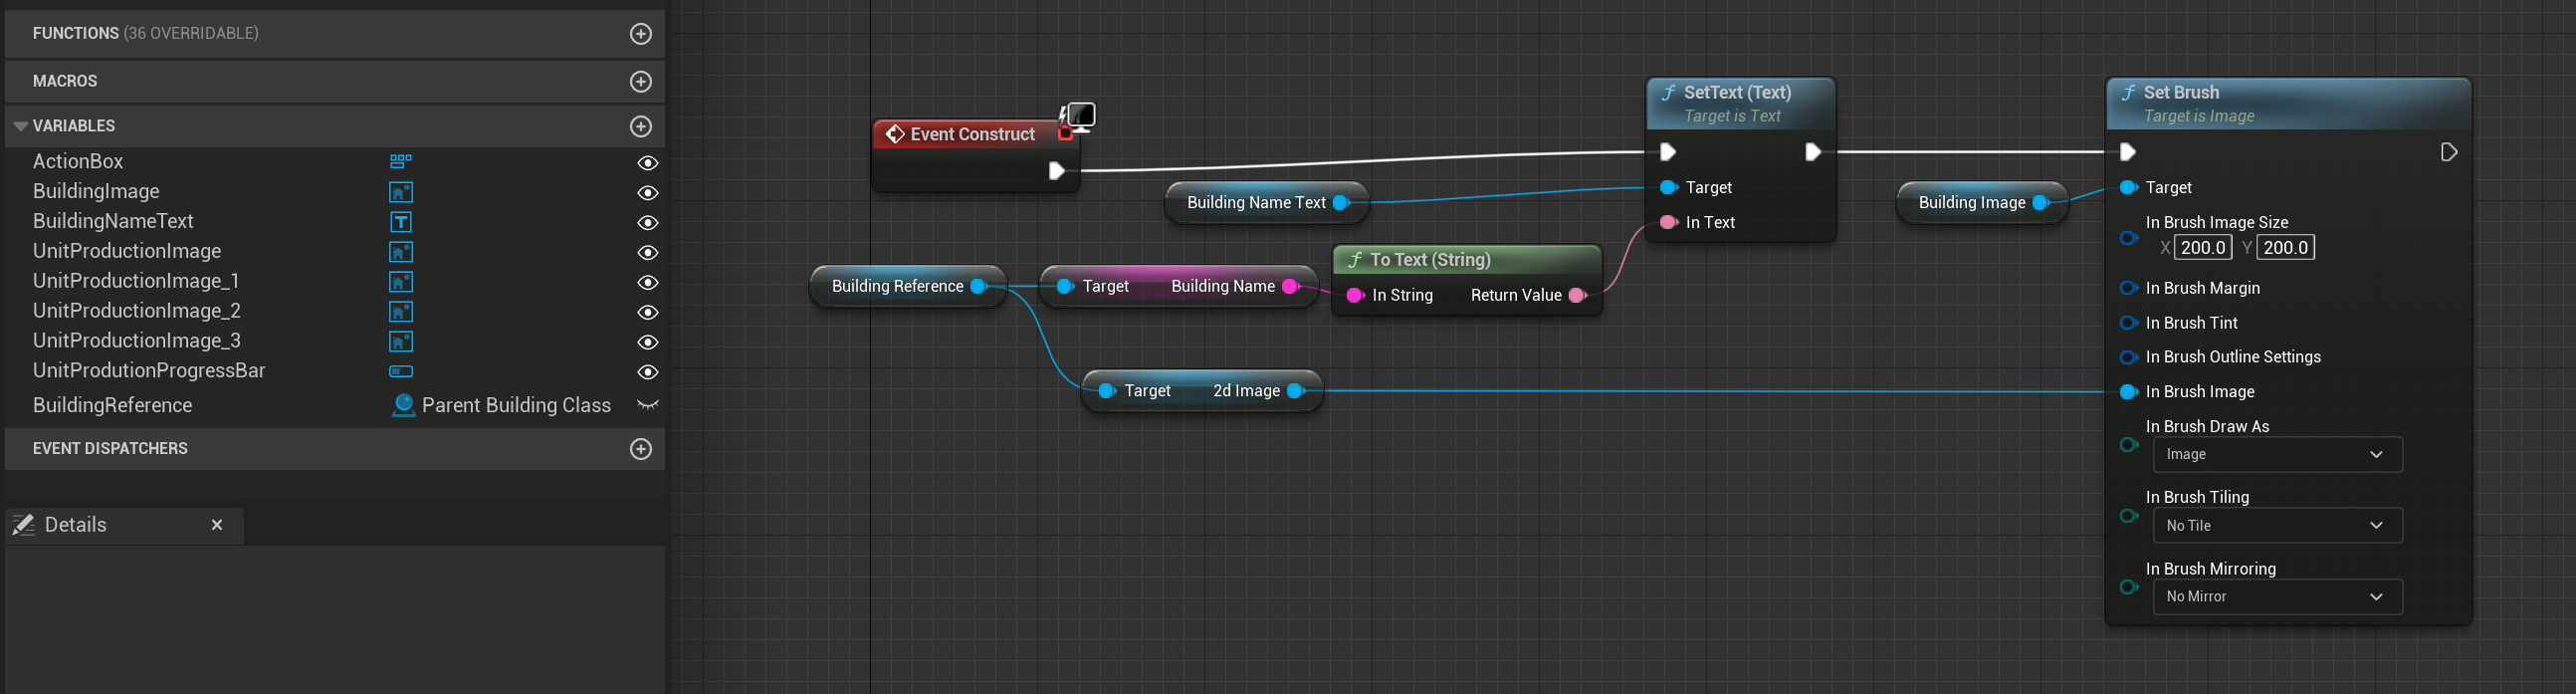The width and height of the screenshot is (2576, 694).
Task: Click the ActionBox variable type icon
Action: pos(401,162)
